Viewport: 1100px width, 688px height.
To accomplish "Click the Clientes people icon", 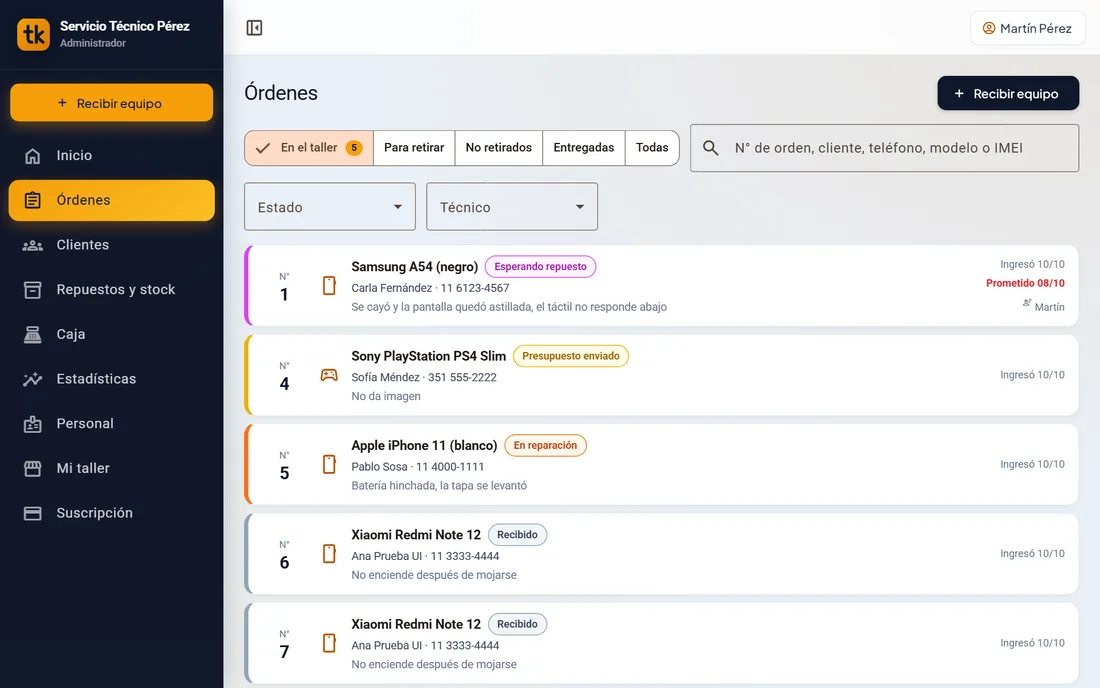I will point(32,245).
